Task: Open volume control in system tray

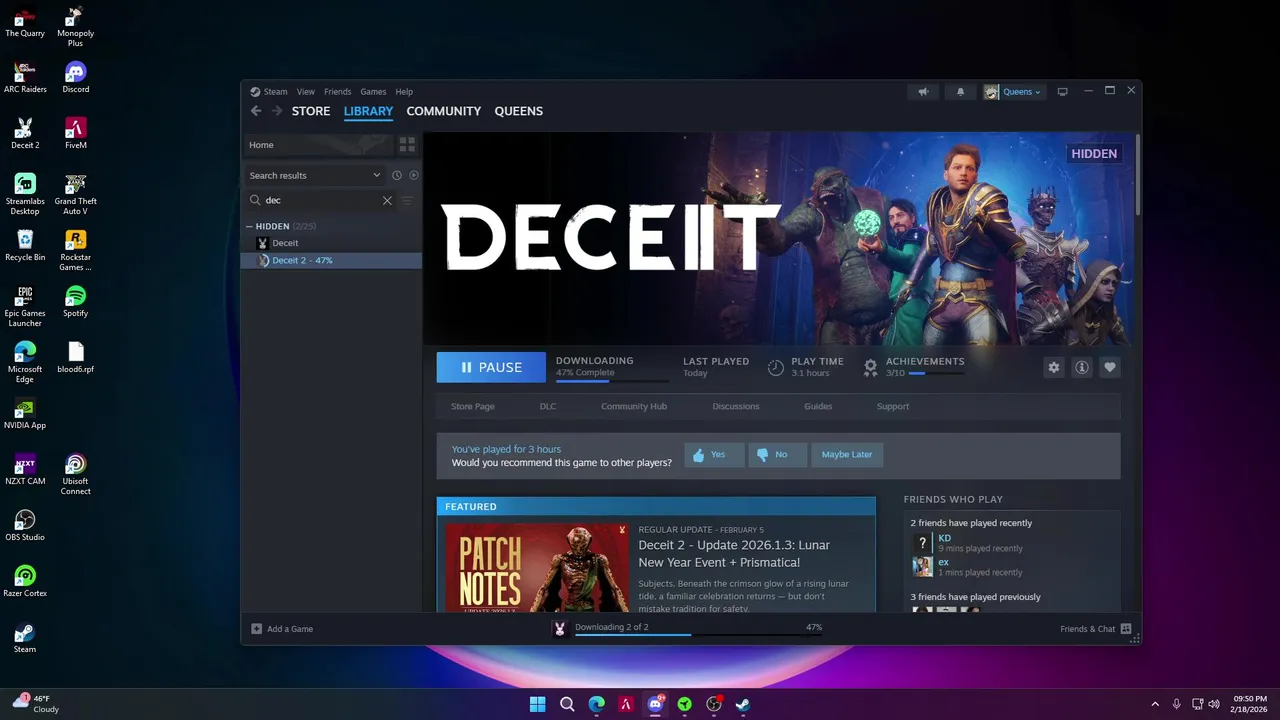Action: 1213,704
